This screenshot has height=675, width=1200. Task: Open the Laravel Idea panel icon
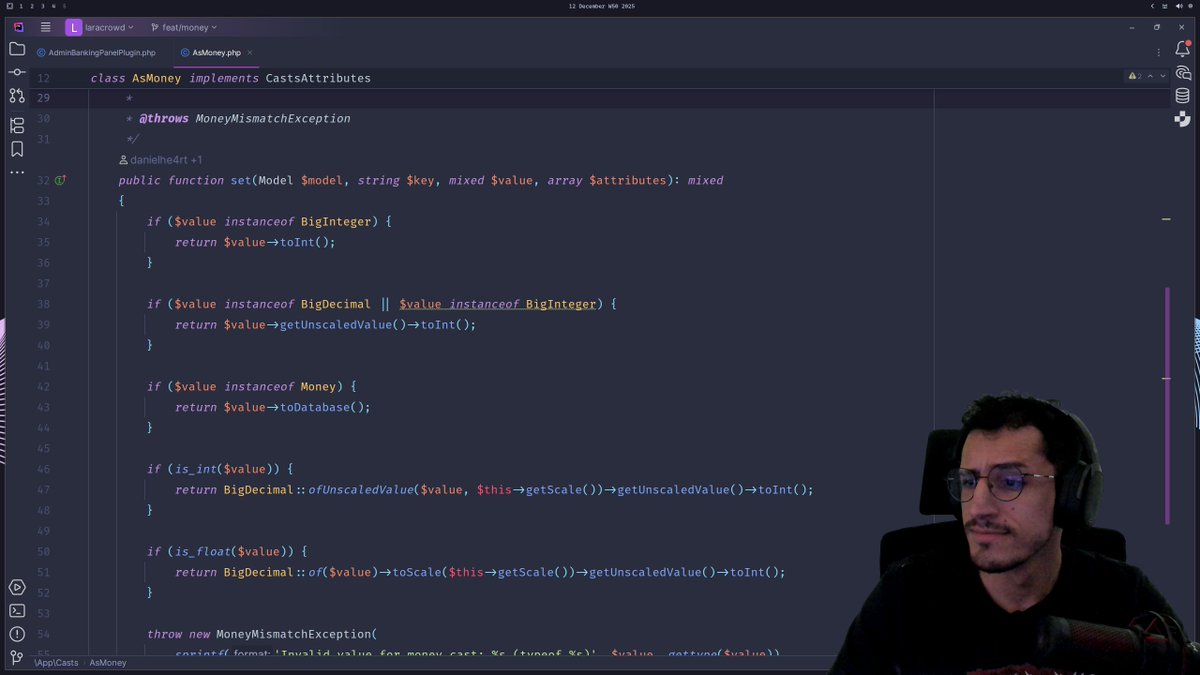[x=1183, y=119]
